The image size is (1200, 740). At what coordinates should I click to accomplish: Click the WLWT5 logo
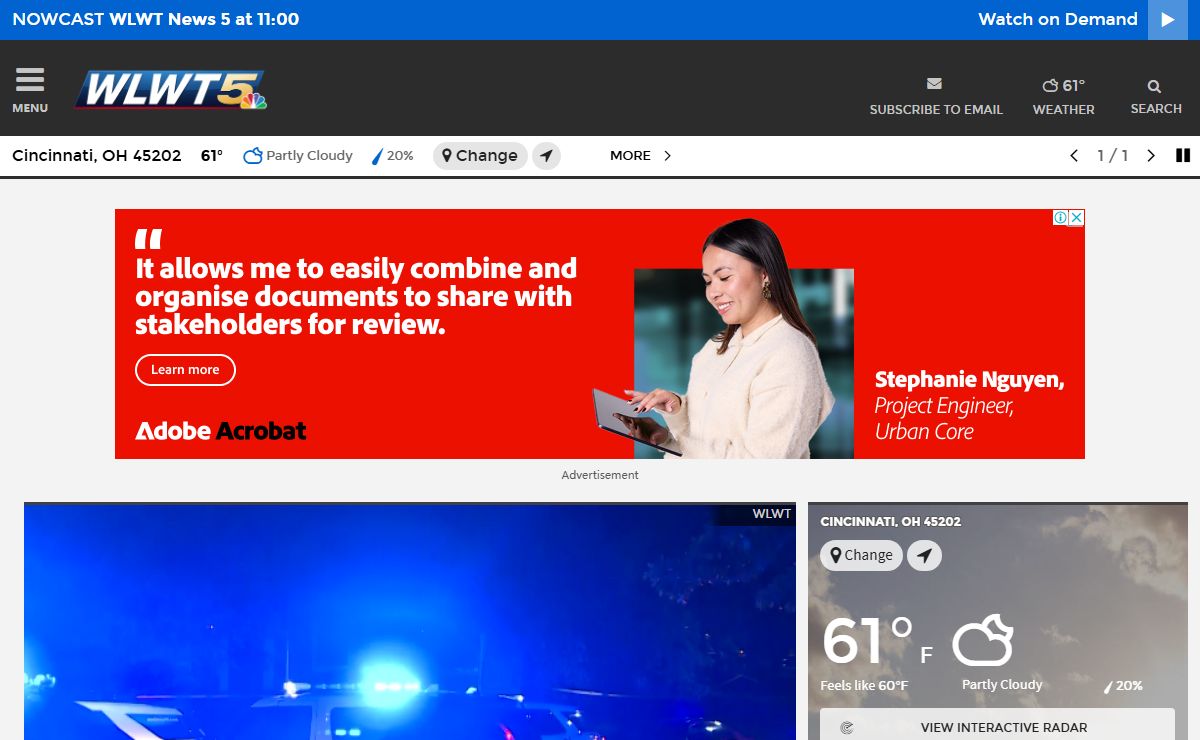[x=171, y=90]
